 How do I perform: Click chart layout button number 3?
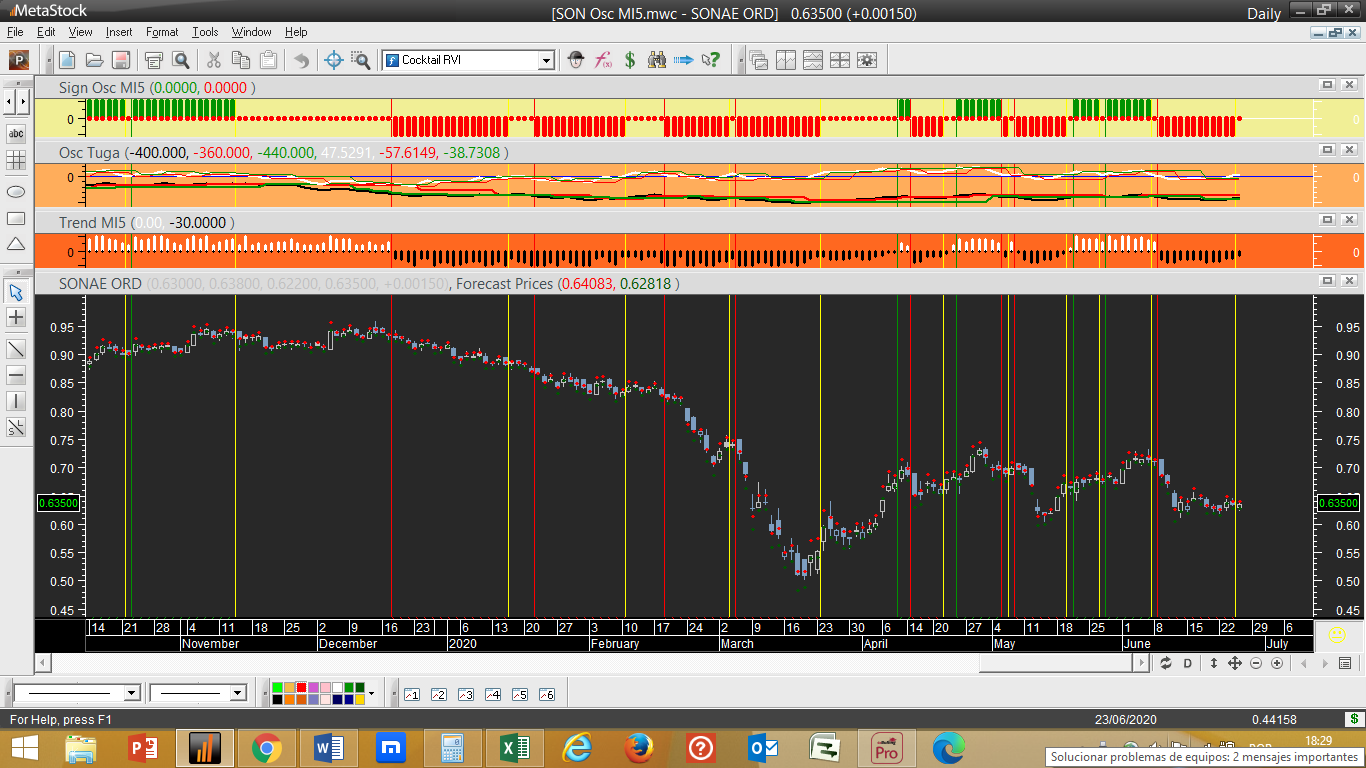pos(465,694)
